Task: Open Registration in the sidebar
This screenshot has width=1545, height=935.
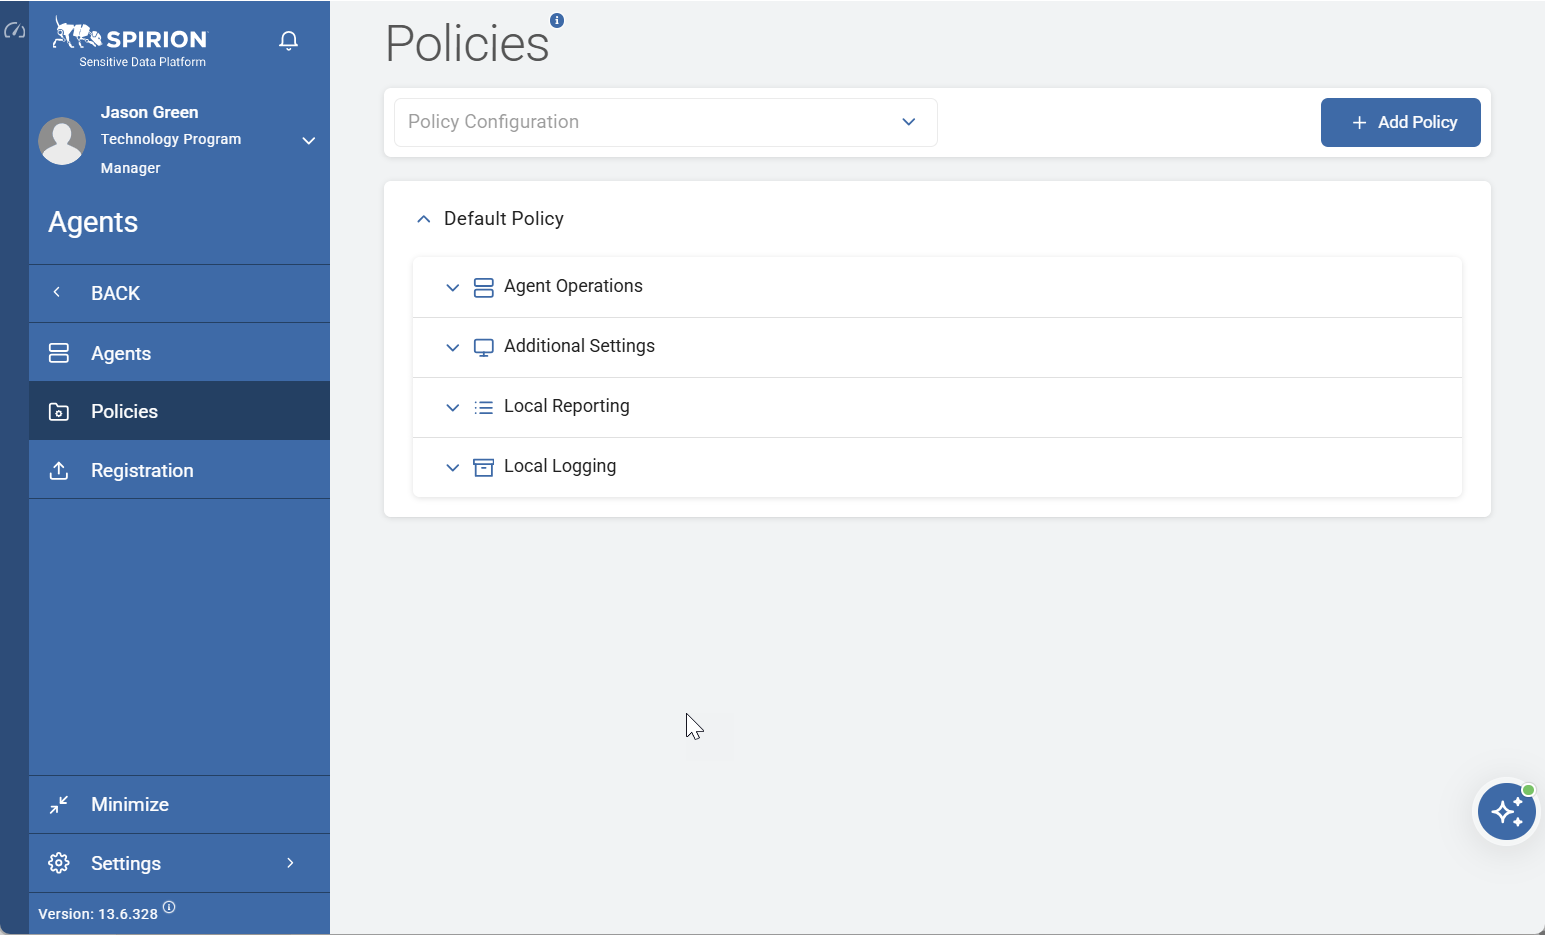Action: coord(142,470)
